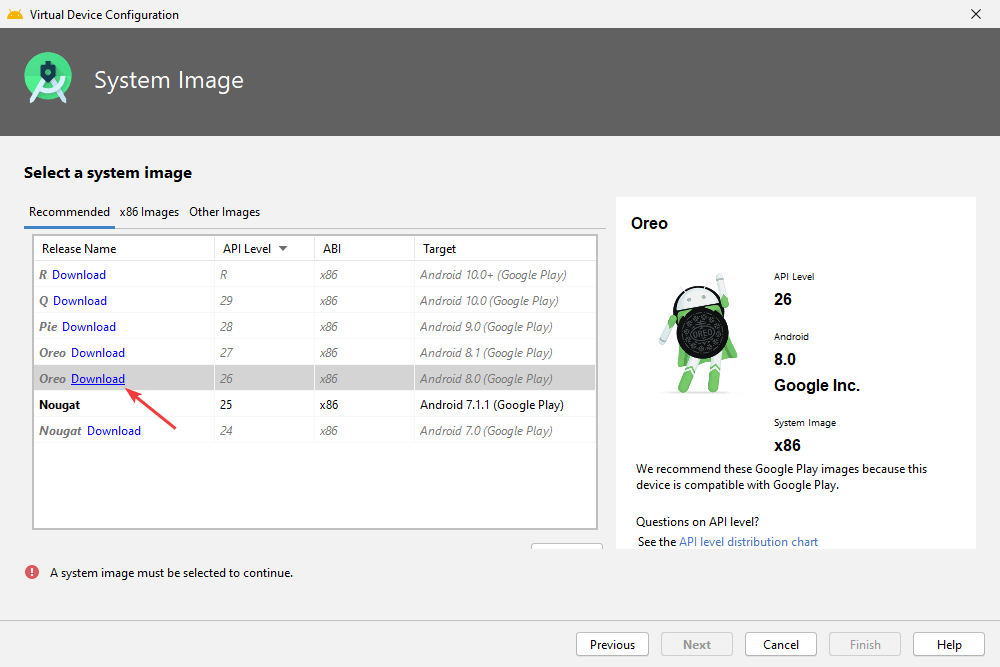This screenshot has height=667, width=1000.
Task: Download the Pie system image
Action: (89, 327)
